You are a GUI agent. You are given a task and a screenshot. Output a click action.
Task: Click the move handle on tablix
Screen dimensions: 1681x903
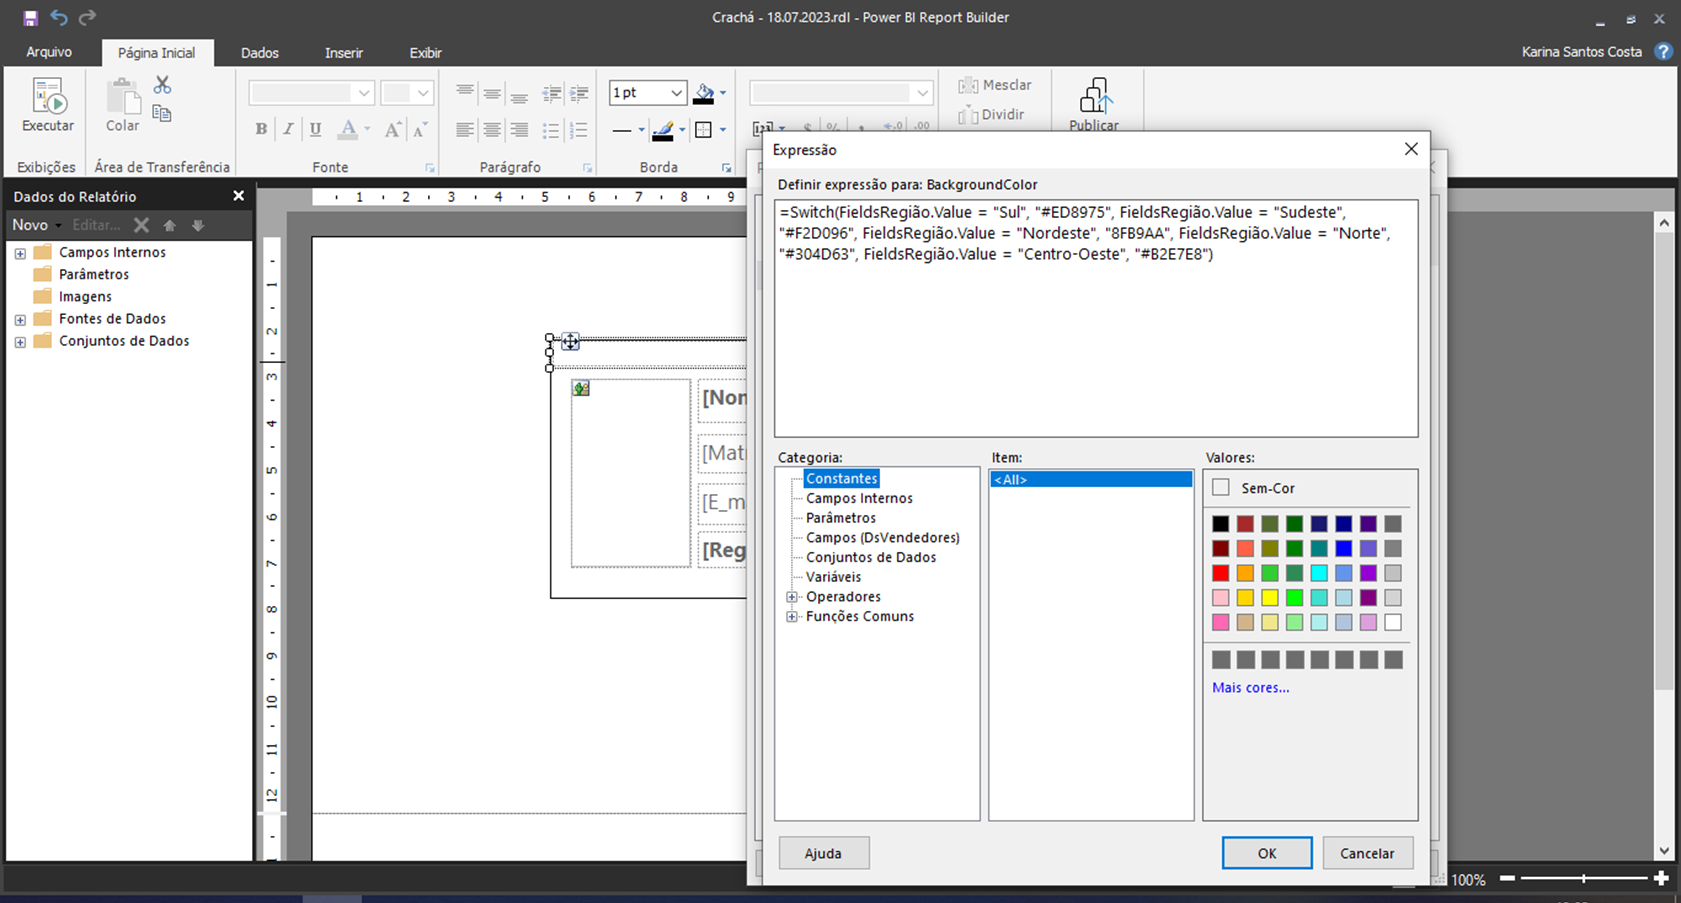[x=570, y=342]
